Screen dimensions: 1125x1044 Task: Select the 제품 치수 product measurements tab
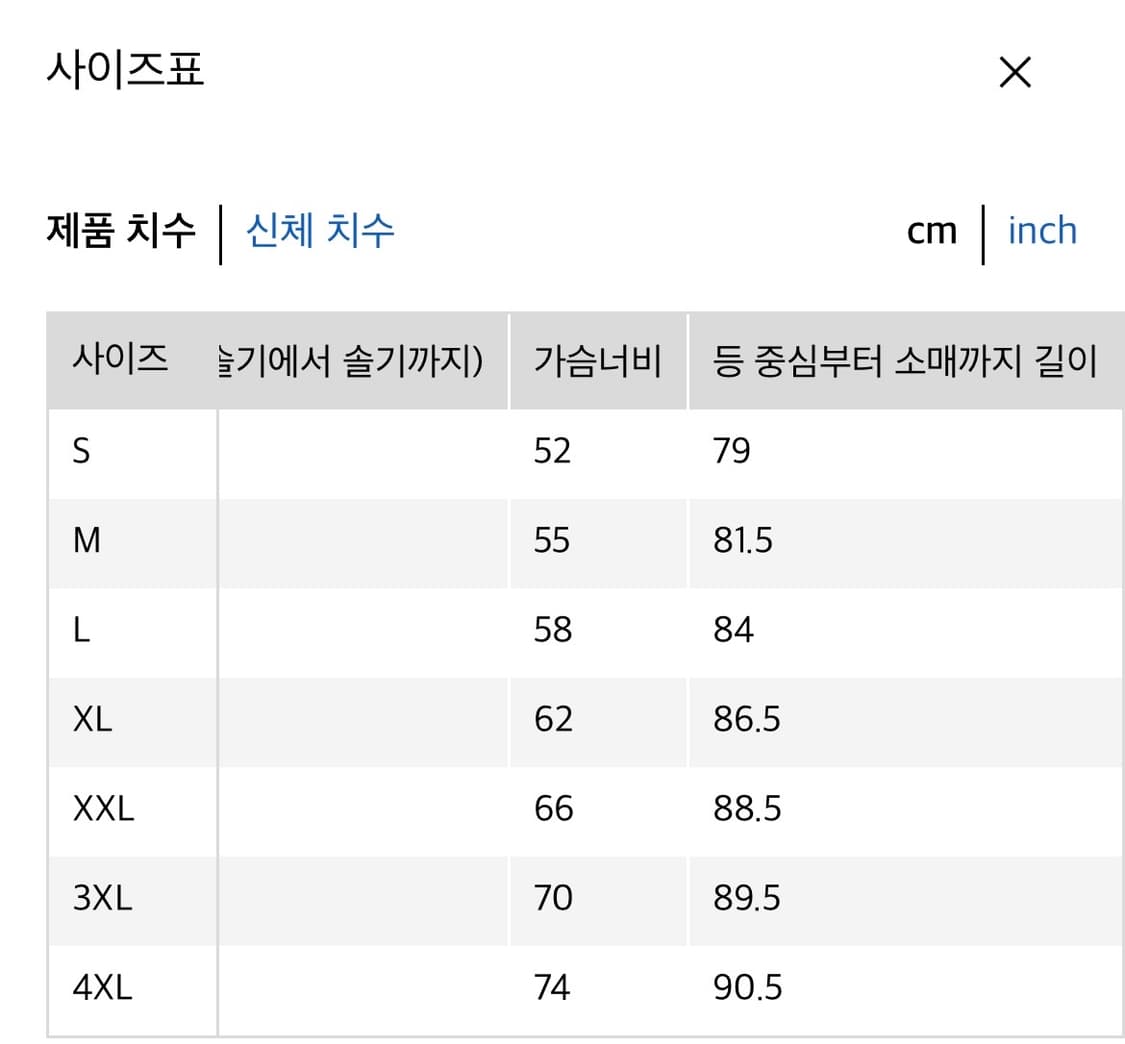pos(120,230)
